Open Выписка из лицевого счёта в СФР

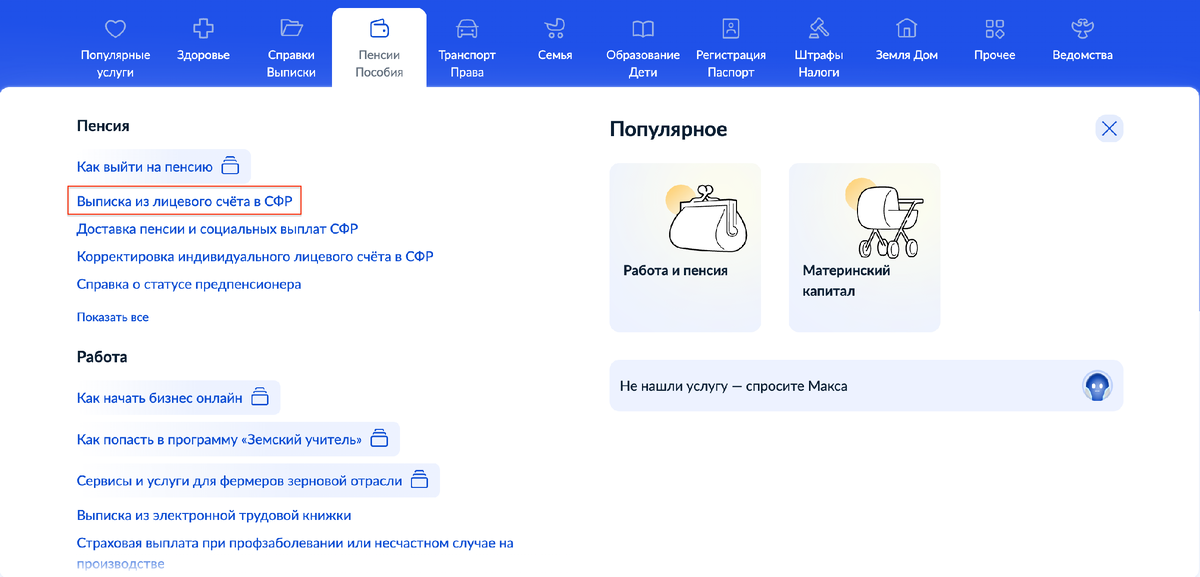[185, 200]
